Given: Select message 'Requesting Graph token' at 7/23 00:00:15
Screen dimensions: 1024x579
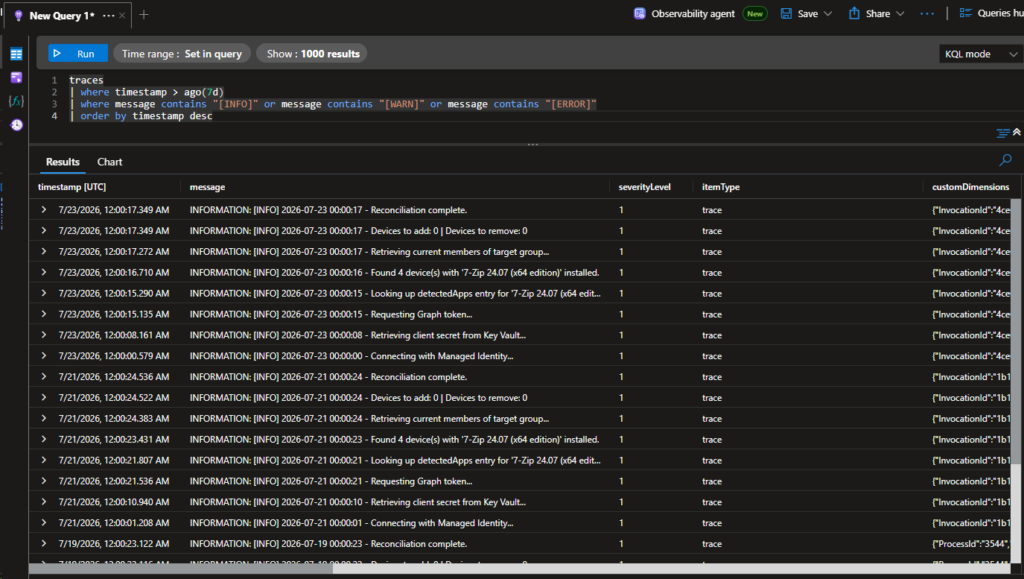Looking at the screenshot, I should point(331,314).
